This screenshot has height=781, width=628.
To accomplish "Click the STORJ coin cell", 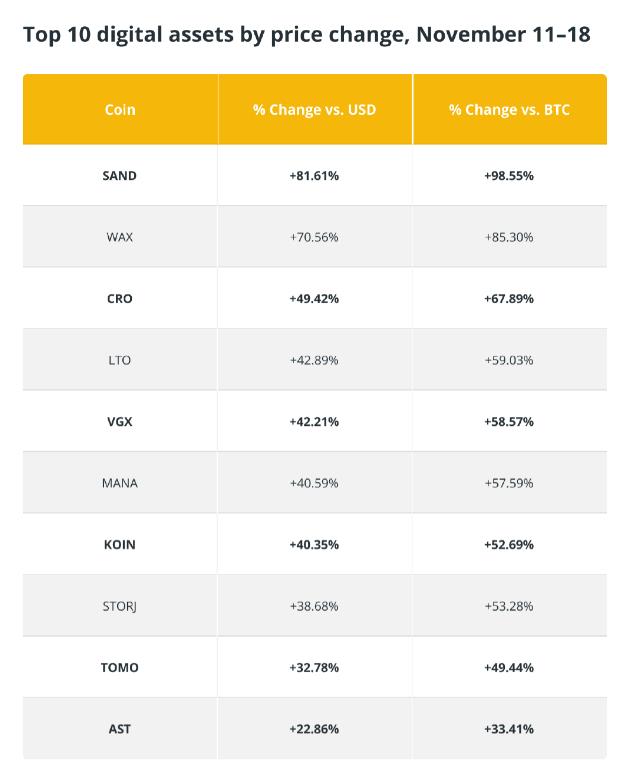I will click(120, 606).
